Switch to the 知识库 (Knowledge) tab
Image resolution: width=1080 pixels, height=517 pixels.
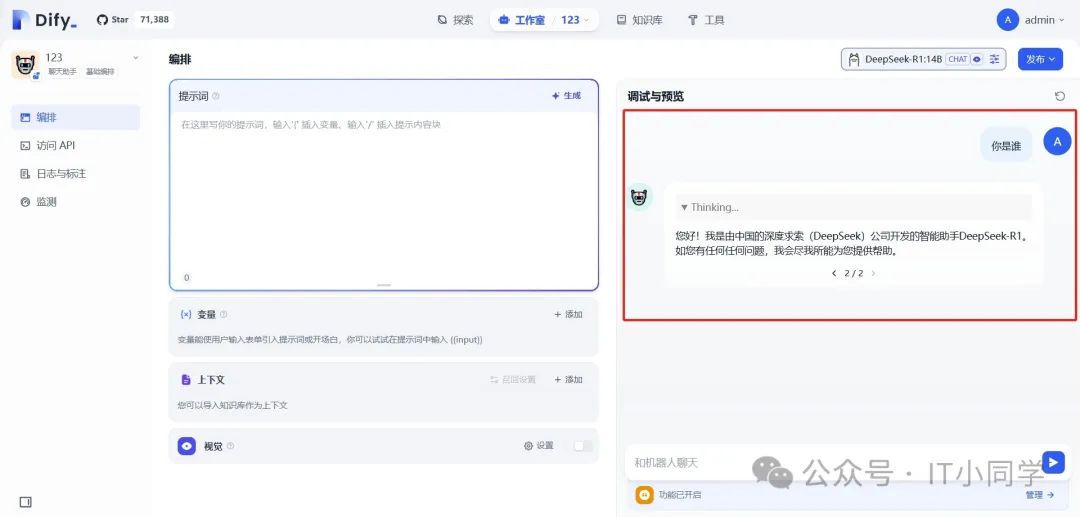pos(639,20)
